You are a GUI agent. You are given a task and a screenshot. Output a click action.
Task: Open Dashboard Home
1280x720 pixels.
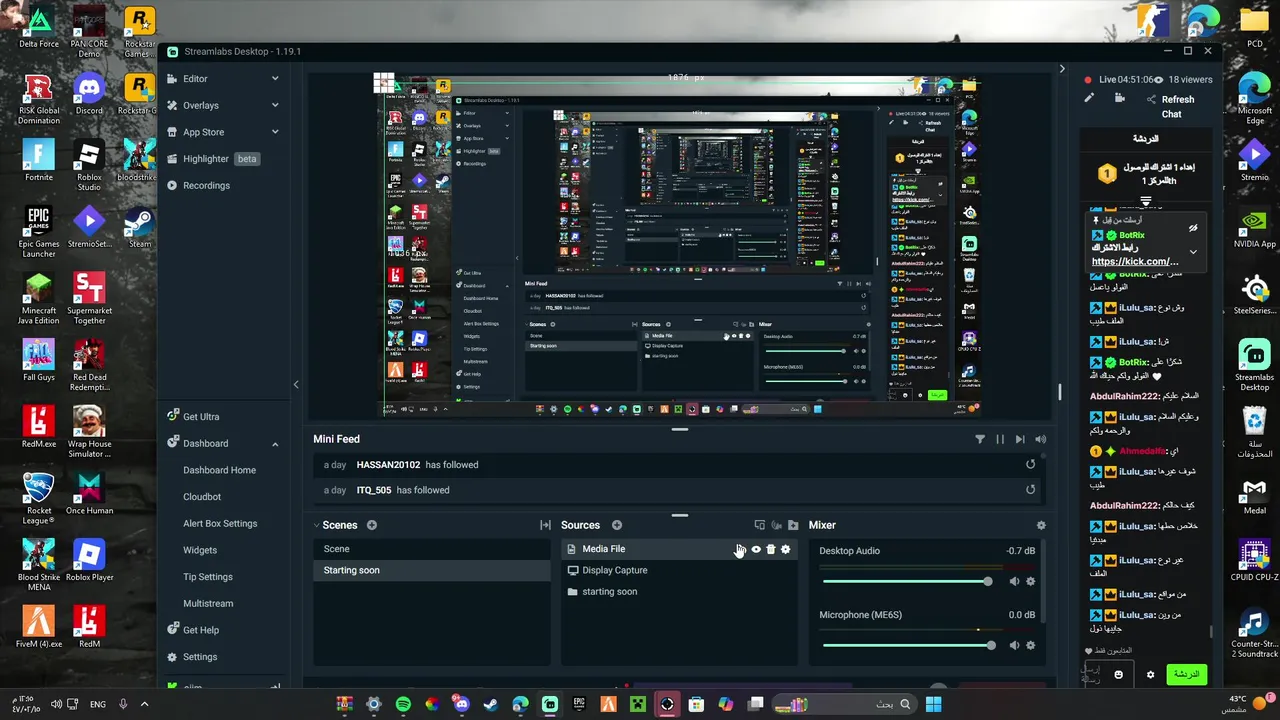pyautogui.click(x=219, y=470)
